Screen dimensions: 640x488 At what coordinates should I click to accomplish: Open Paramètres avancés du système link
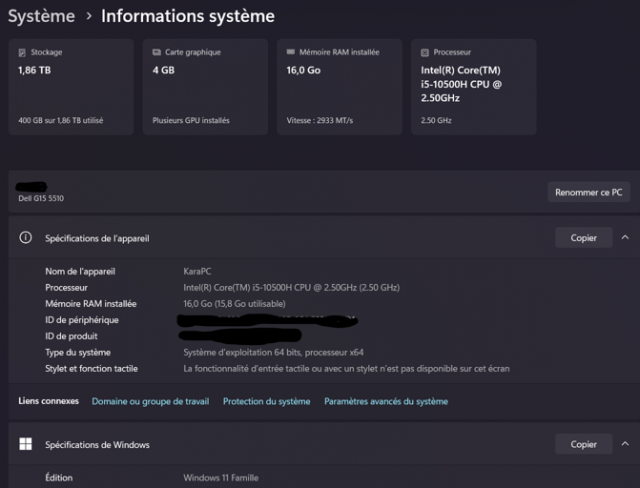pyautogui.click(x=386, y=401)
